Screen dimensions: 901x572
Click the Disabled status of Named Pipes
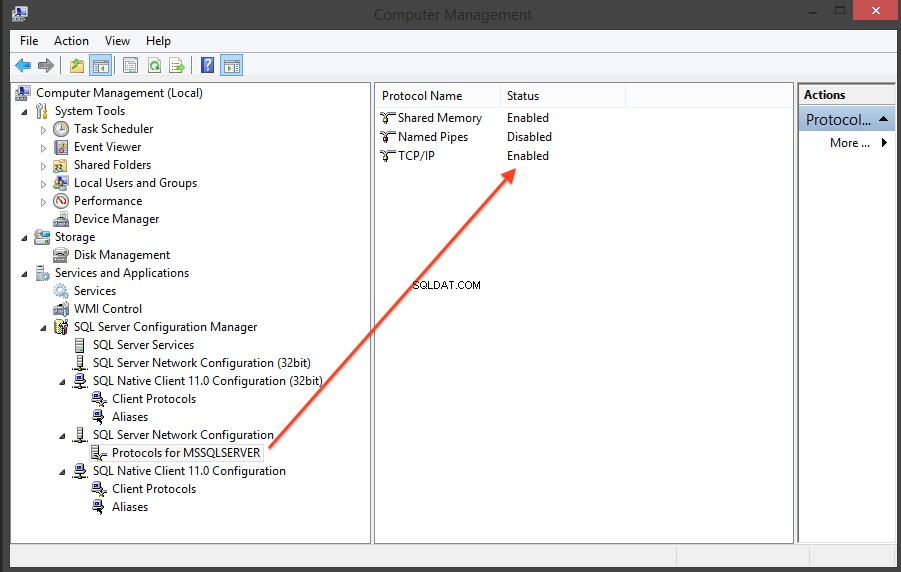[x=529, y=137]
